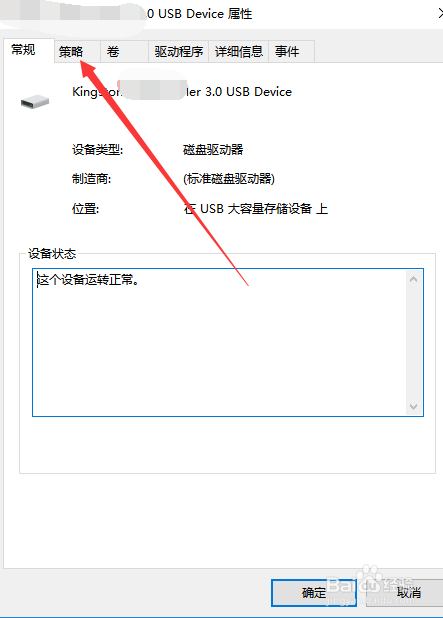Click the device status scrollbar up arrow
Screen dimensions: 443x618
[x=413, y=279]
